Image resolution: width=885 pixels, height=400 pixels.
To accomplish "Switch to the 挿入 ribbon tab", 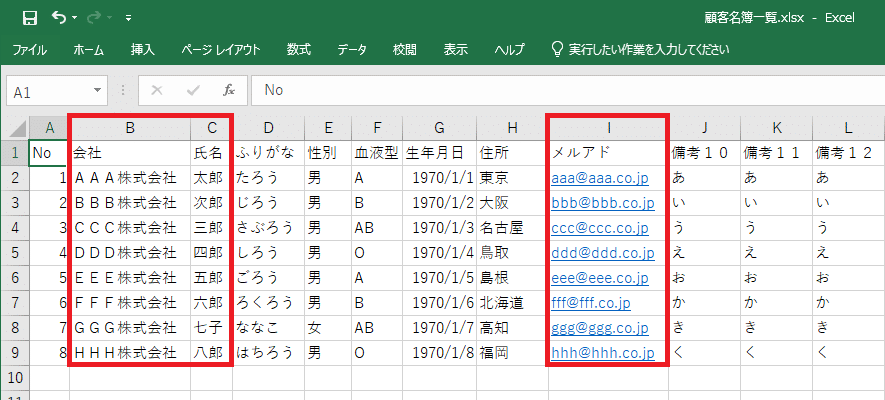I will point(143,50).
